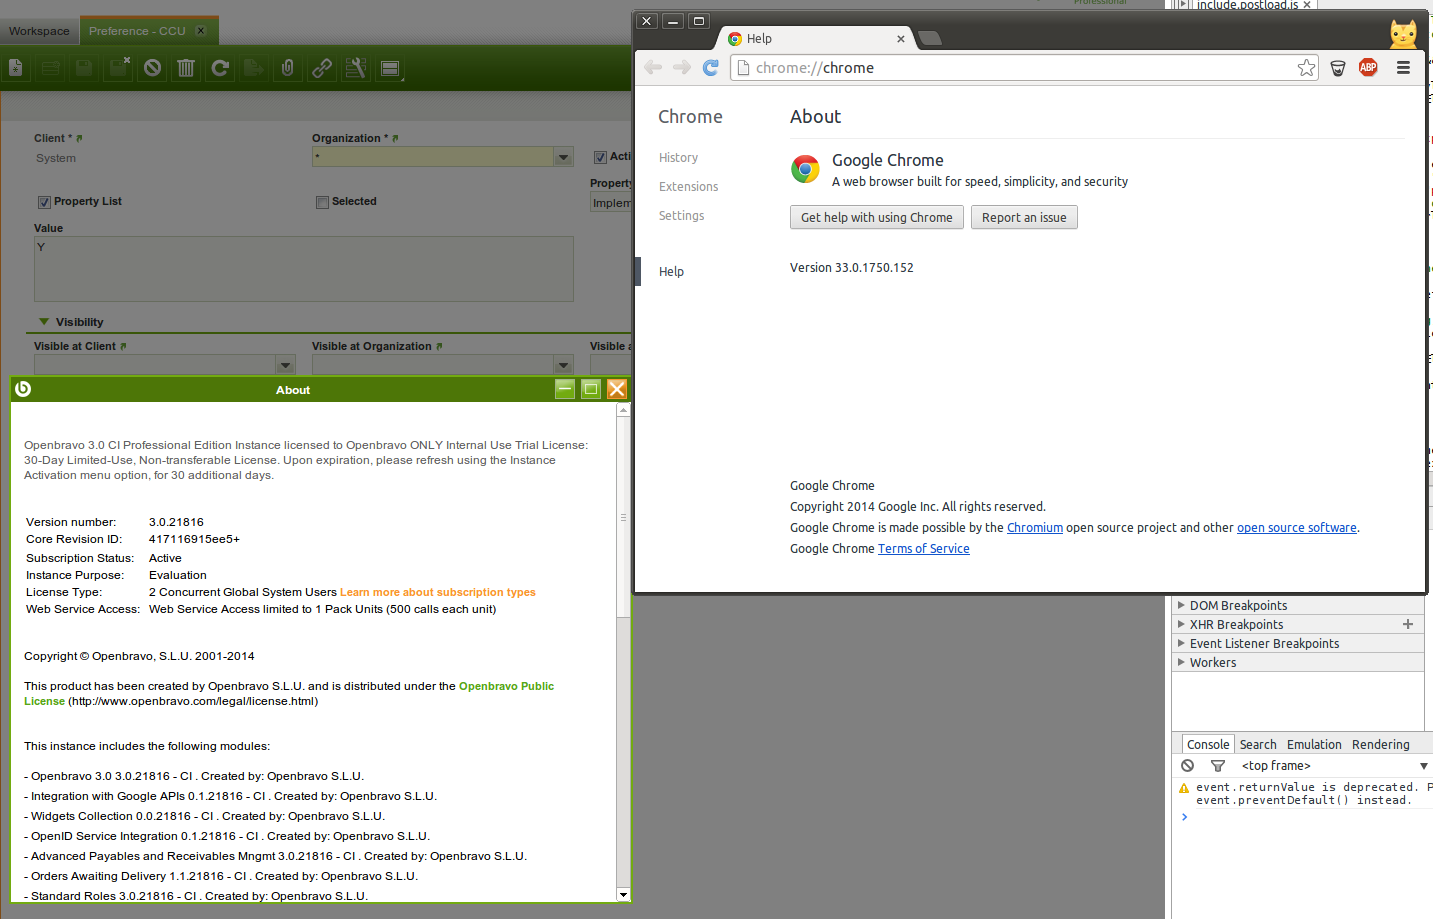
Task: Click the save floppy disk toolbar icon
Action: click(84, 68)
